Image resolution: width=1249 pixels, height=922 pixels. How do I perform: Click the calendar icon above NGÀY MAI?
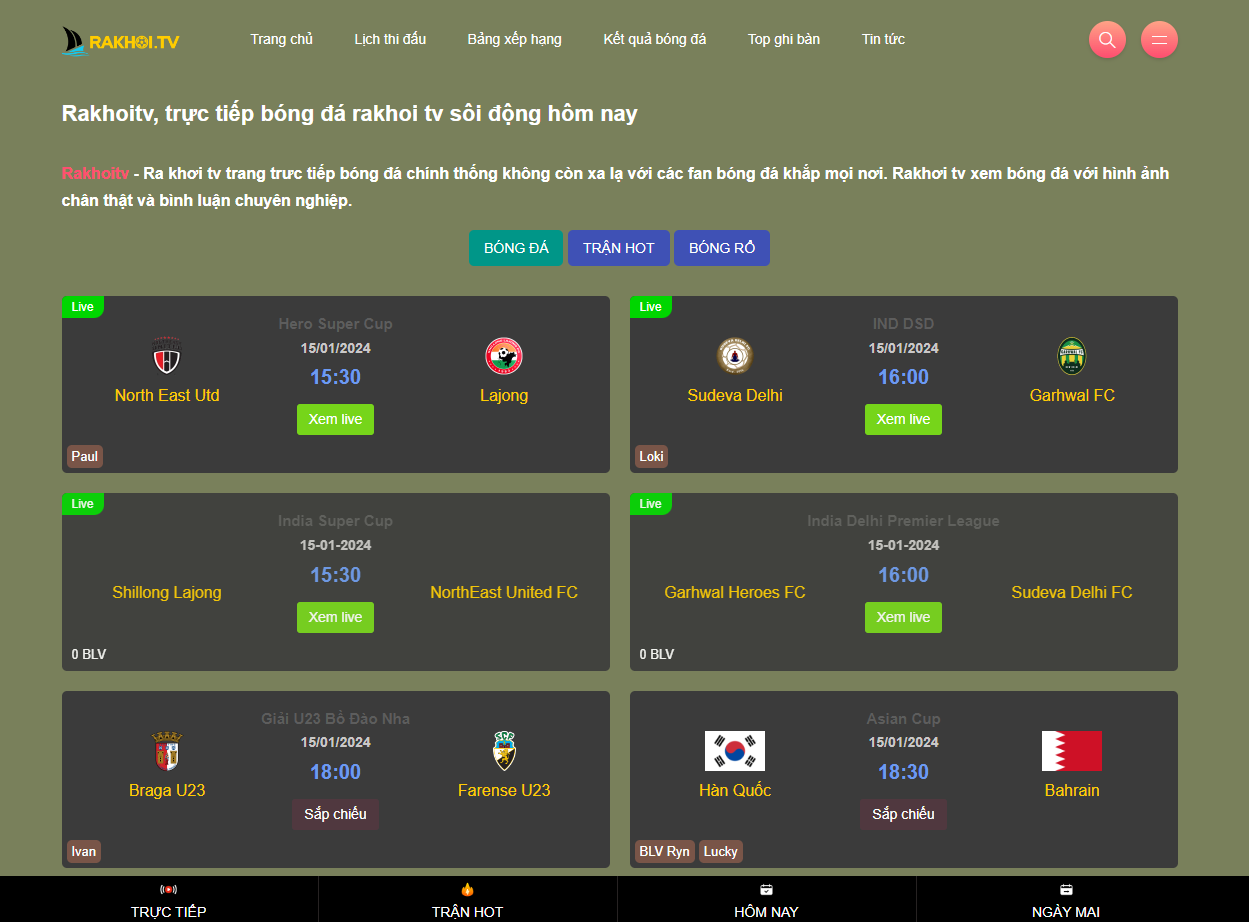point(1066,889)
